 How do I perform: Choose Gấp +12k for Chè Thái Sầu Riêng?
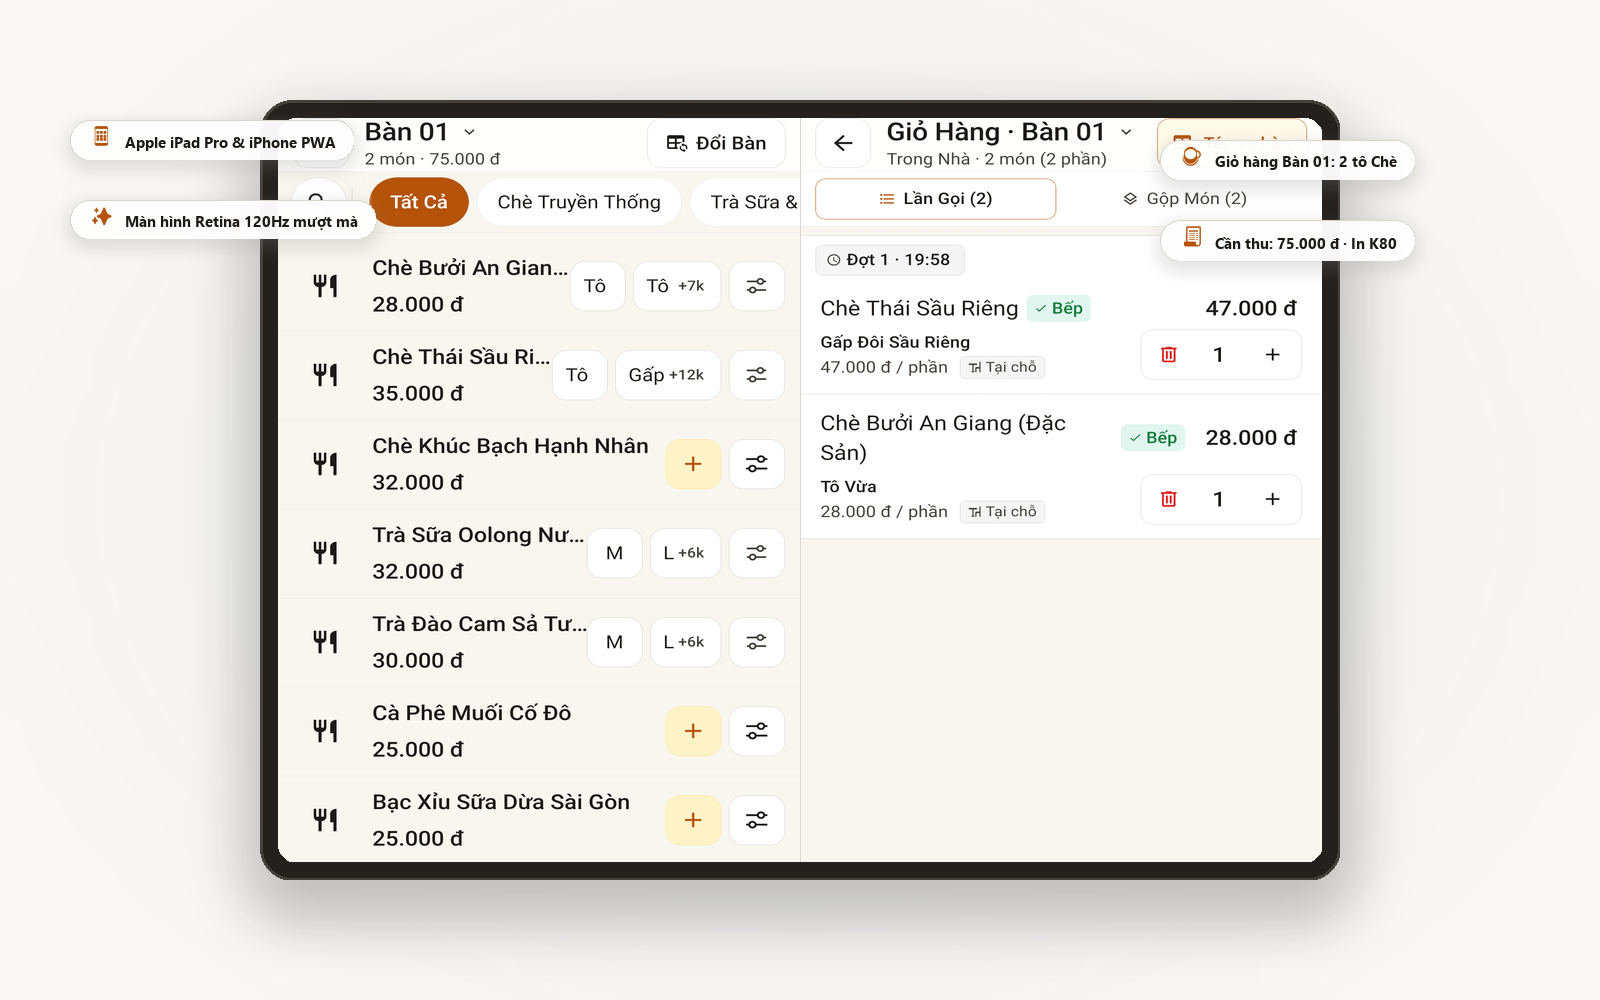click(667, 375)
